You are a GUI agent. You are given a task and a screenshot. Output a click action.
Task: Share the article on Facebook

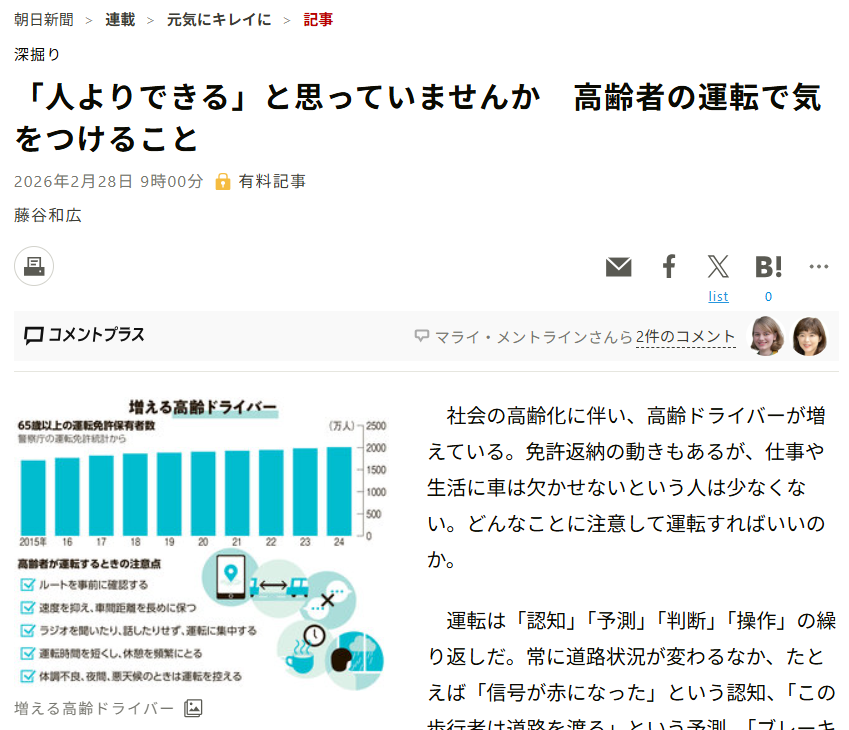click(x=668, y=266)
